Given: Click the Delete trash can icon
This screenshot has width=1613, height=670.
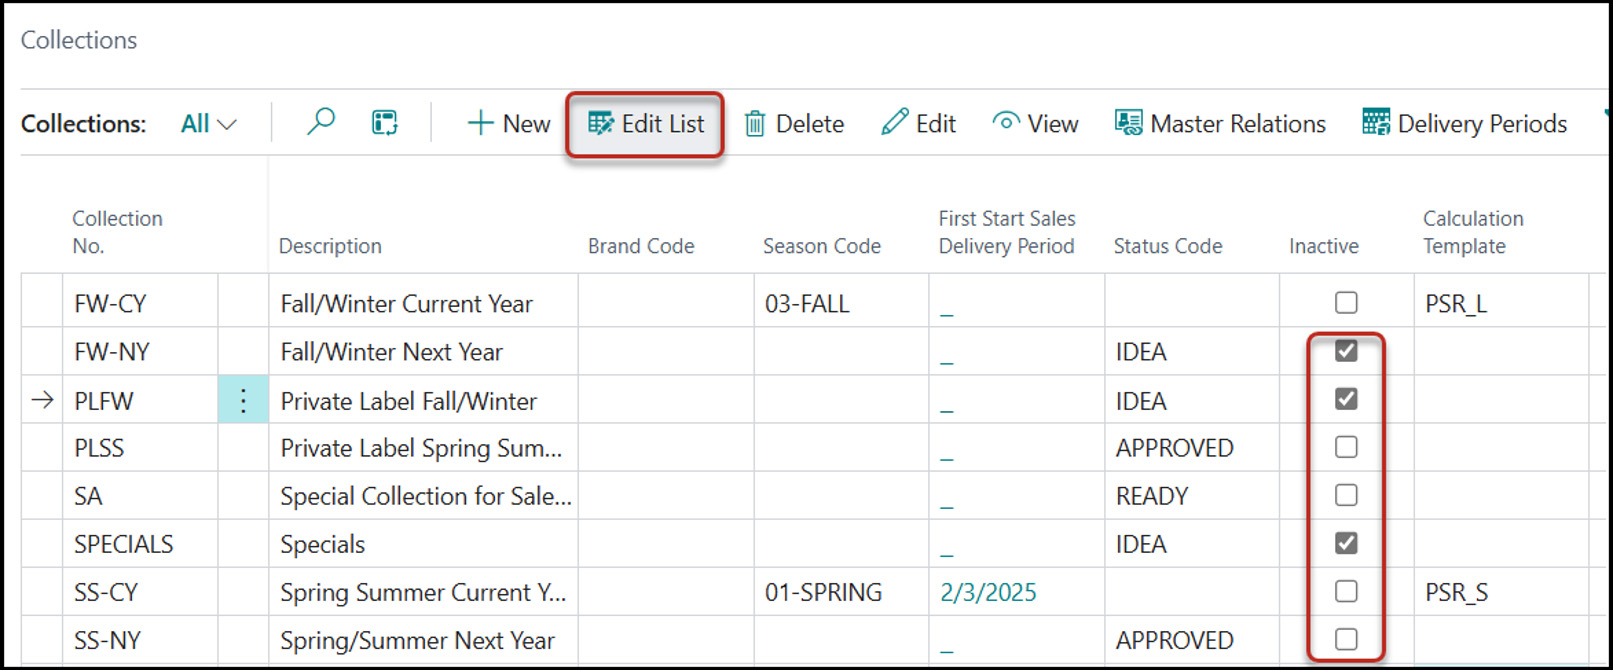Looking at the screenshot, I should pyautogui.click(x=755, y=124).
